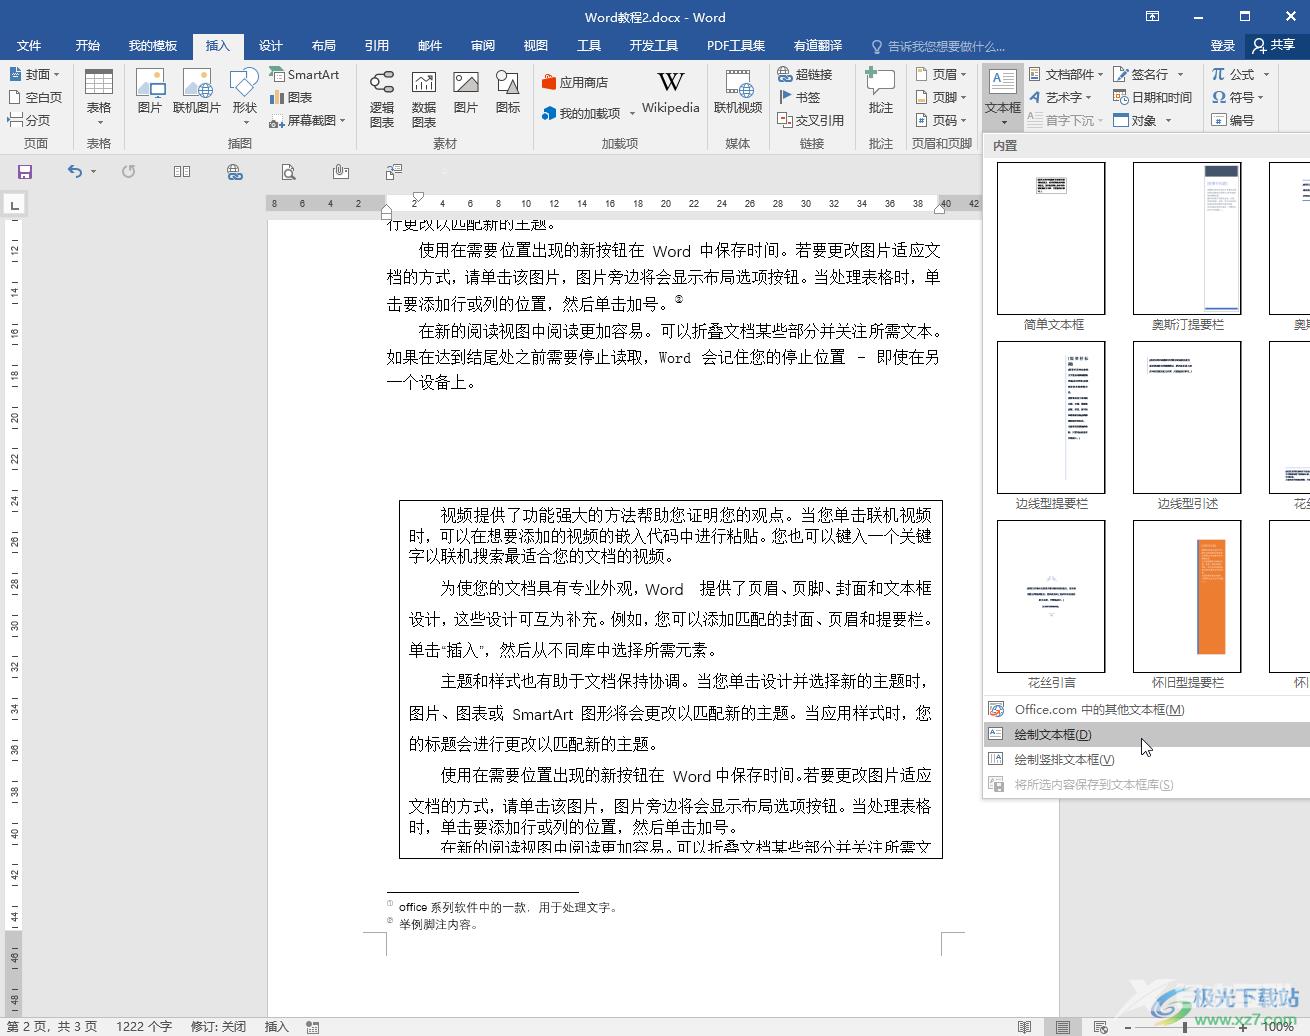Screen dimensions: 1310x1036
Task: Click the Undo arrow icon
Action: coord(75,172)
